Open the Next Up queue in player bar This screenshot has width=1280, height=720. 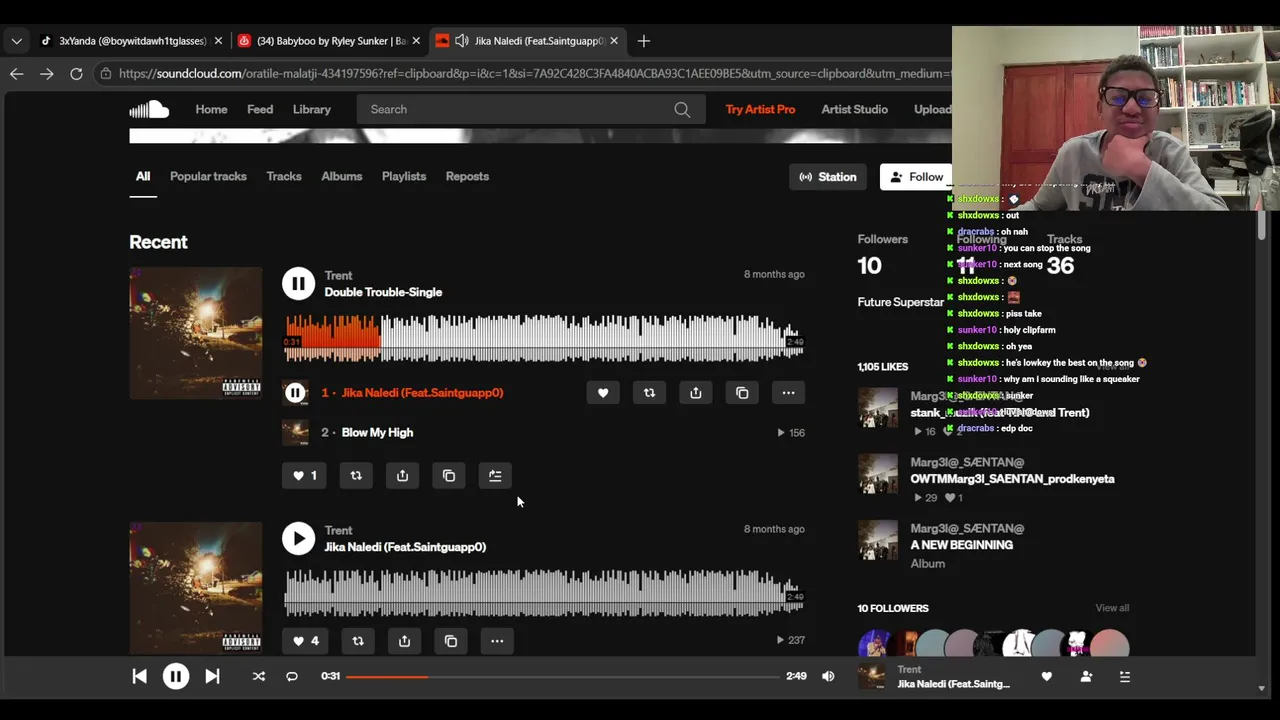click(1124, 677)
